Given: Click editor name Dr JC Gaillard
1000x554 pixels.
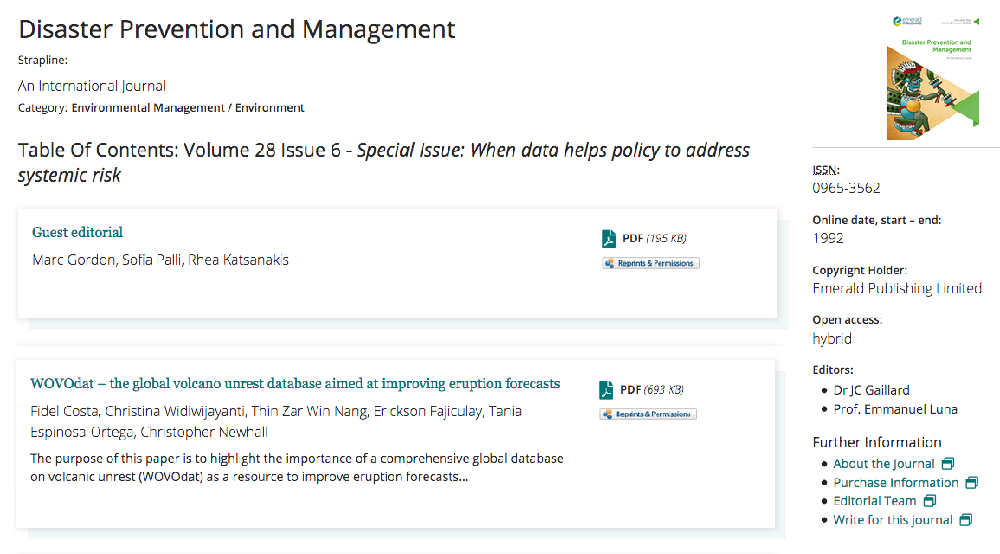Looking at the screenshot, I should (871, 390).
